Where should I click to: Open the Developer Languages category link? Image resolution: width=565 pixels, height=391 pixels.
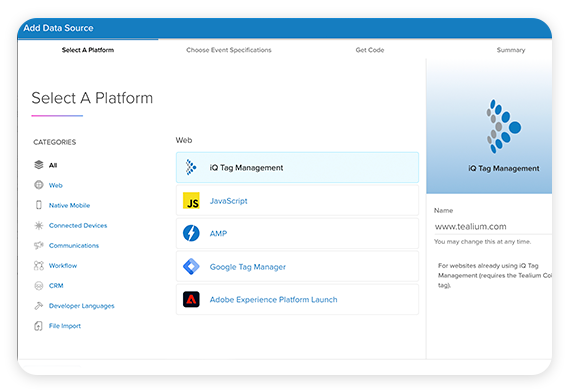pyautogui.click(x=81, y=306)
